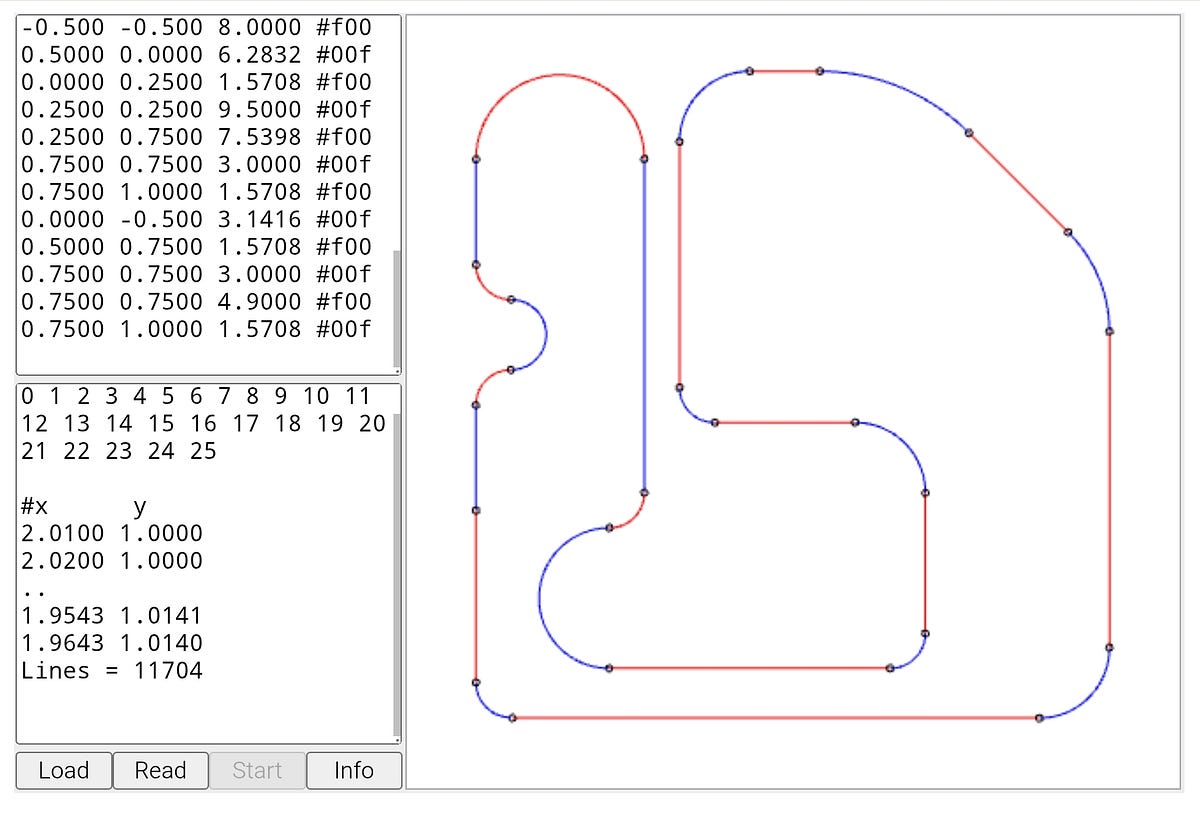
Task: Click the Info button
Action: click(x=354, y=770)
